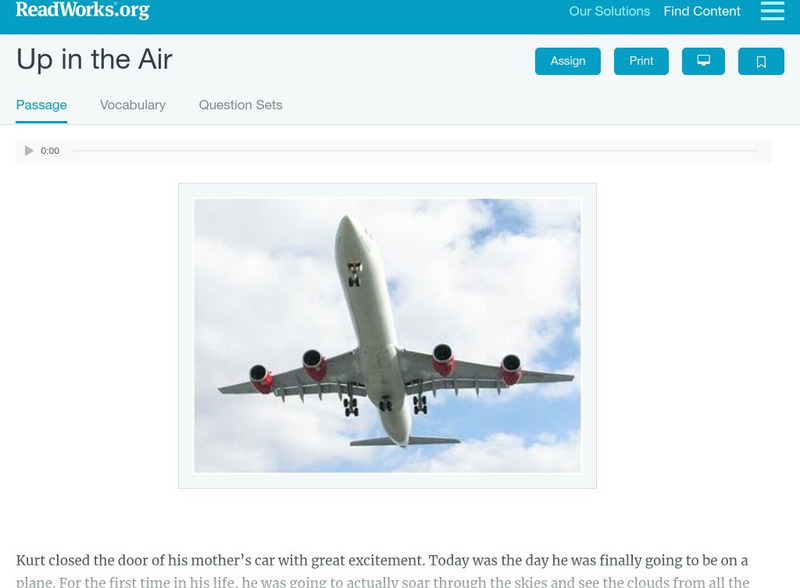This screenshot has height=588, width=800.
Task: Play the passage audio
Action: [x=29, y=151]
